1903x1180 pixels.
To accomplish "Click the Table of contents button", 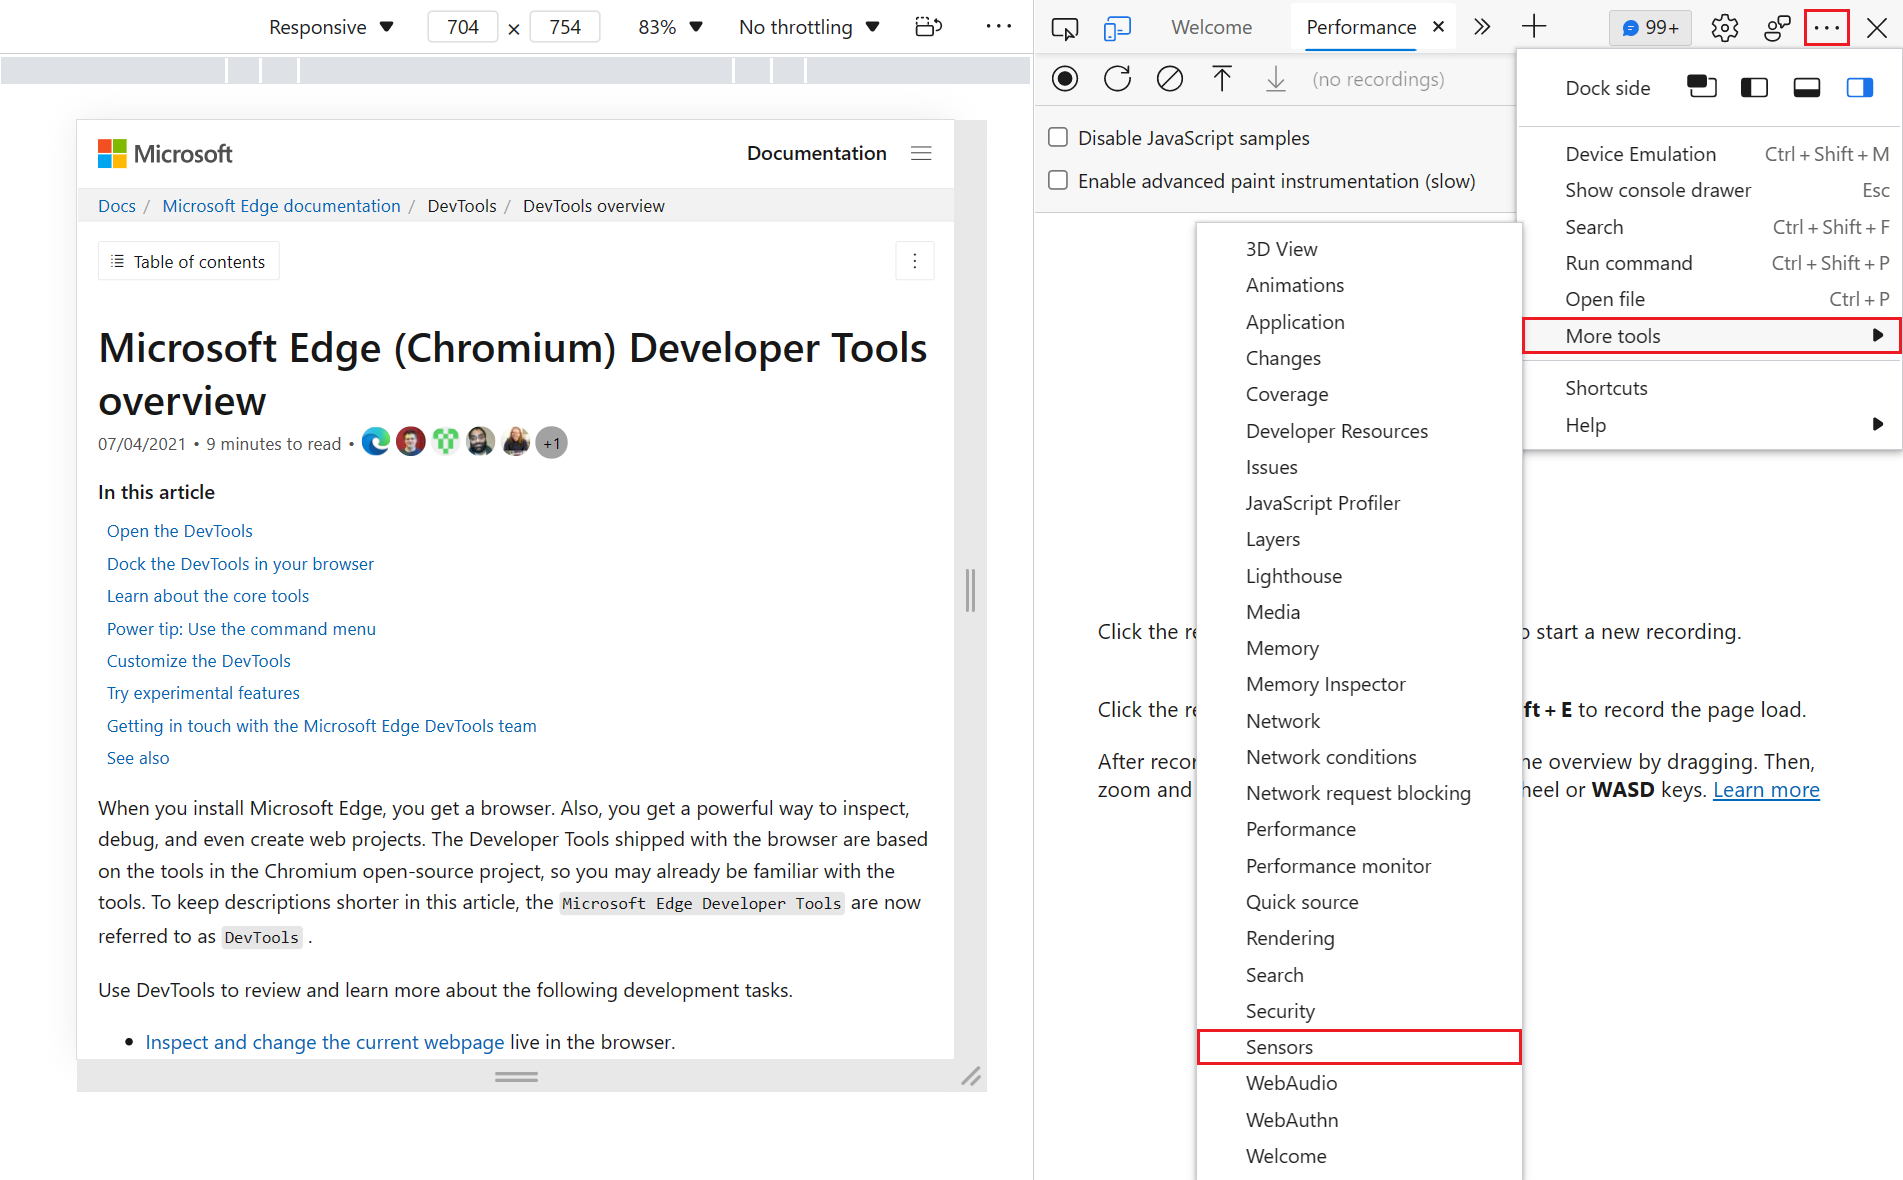I will 188,261.
